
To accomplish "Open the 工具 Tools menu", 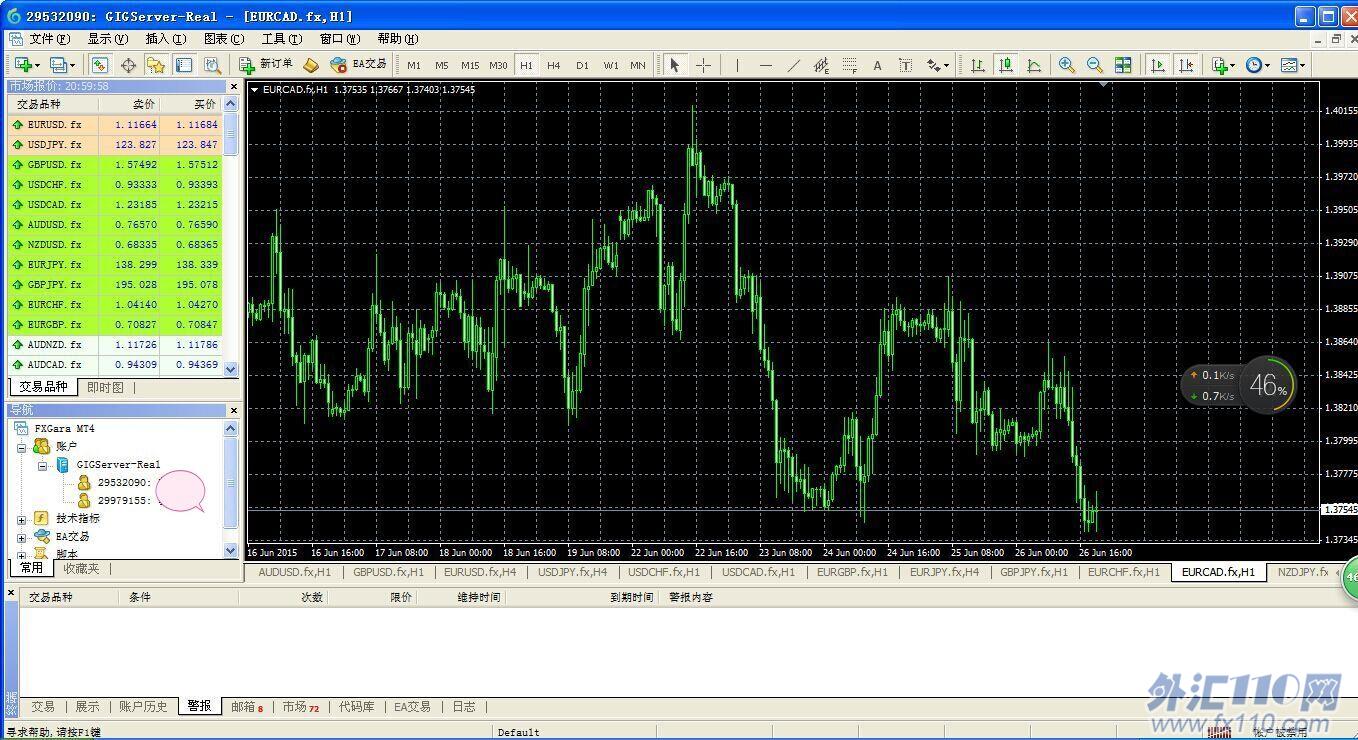I will click(281, 39).
